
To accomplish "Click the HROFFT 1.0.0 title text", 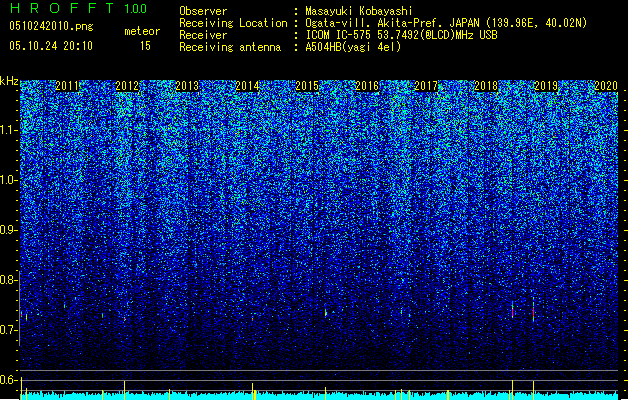I will (79, 8).
